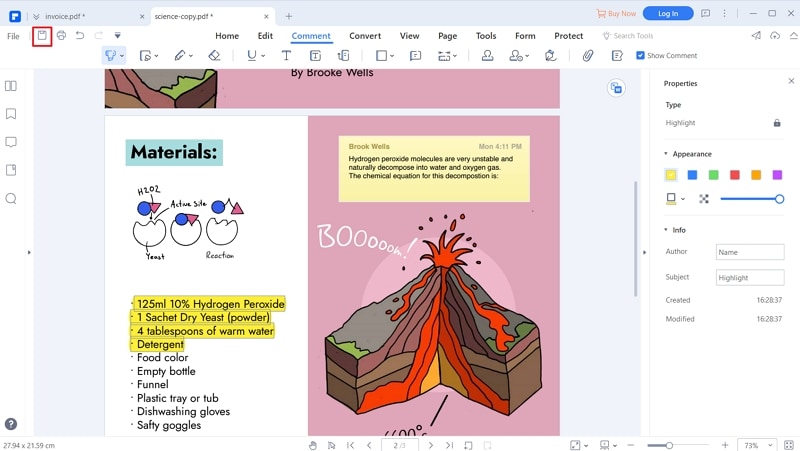The width and height of the screenshot is (800, 451).
Task: Expand the Underline style dropdown
Action: 263,56
